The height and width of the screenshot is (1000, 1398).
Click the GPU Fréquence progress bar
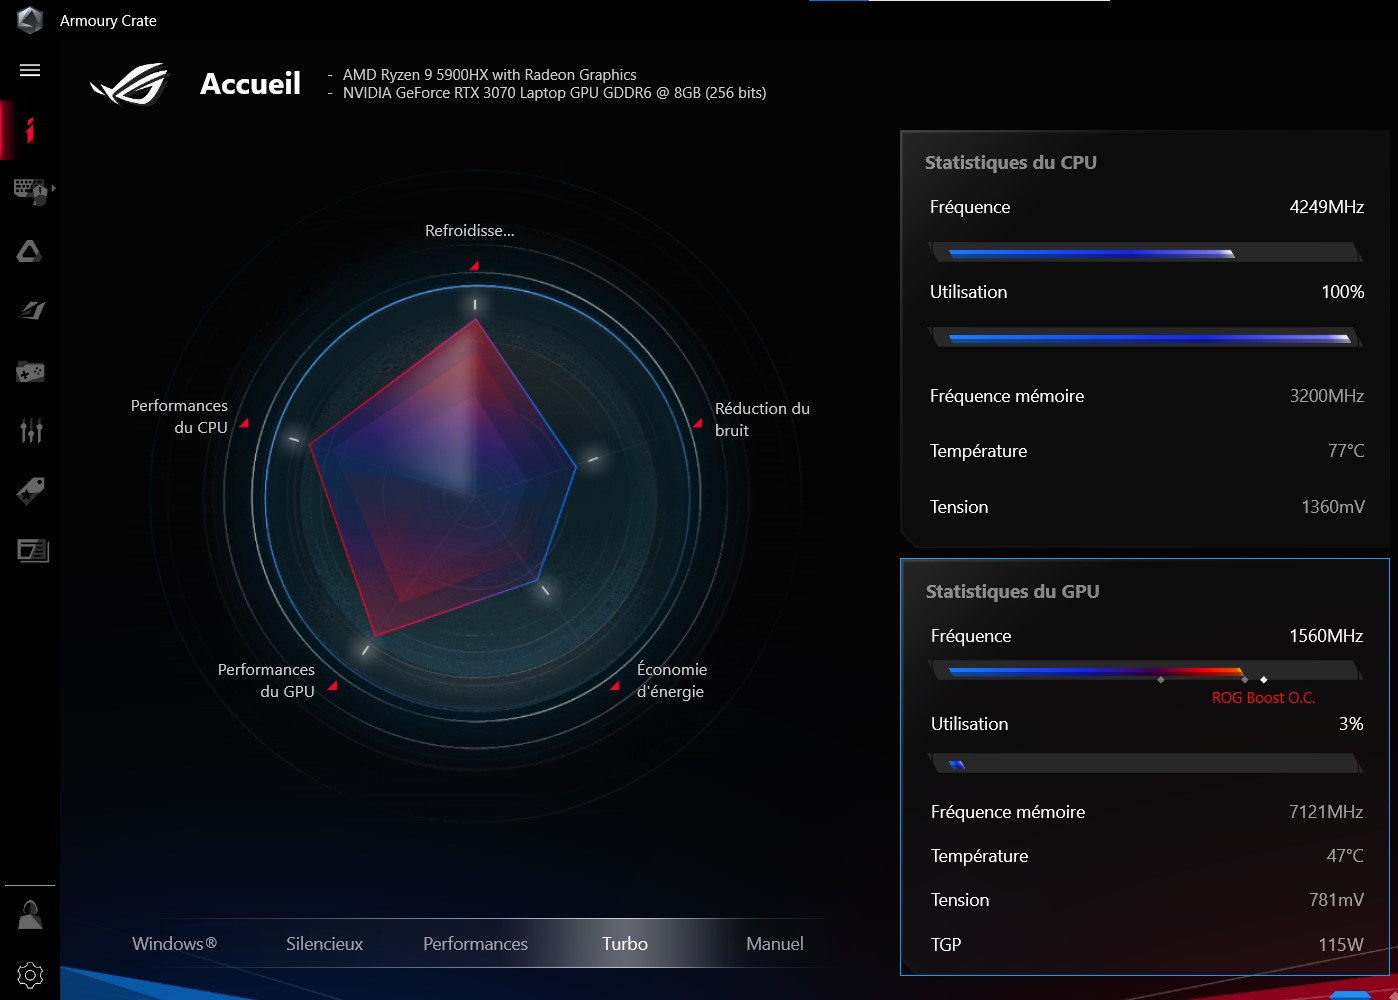click(1146, 671)
